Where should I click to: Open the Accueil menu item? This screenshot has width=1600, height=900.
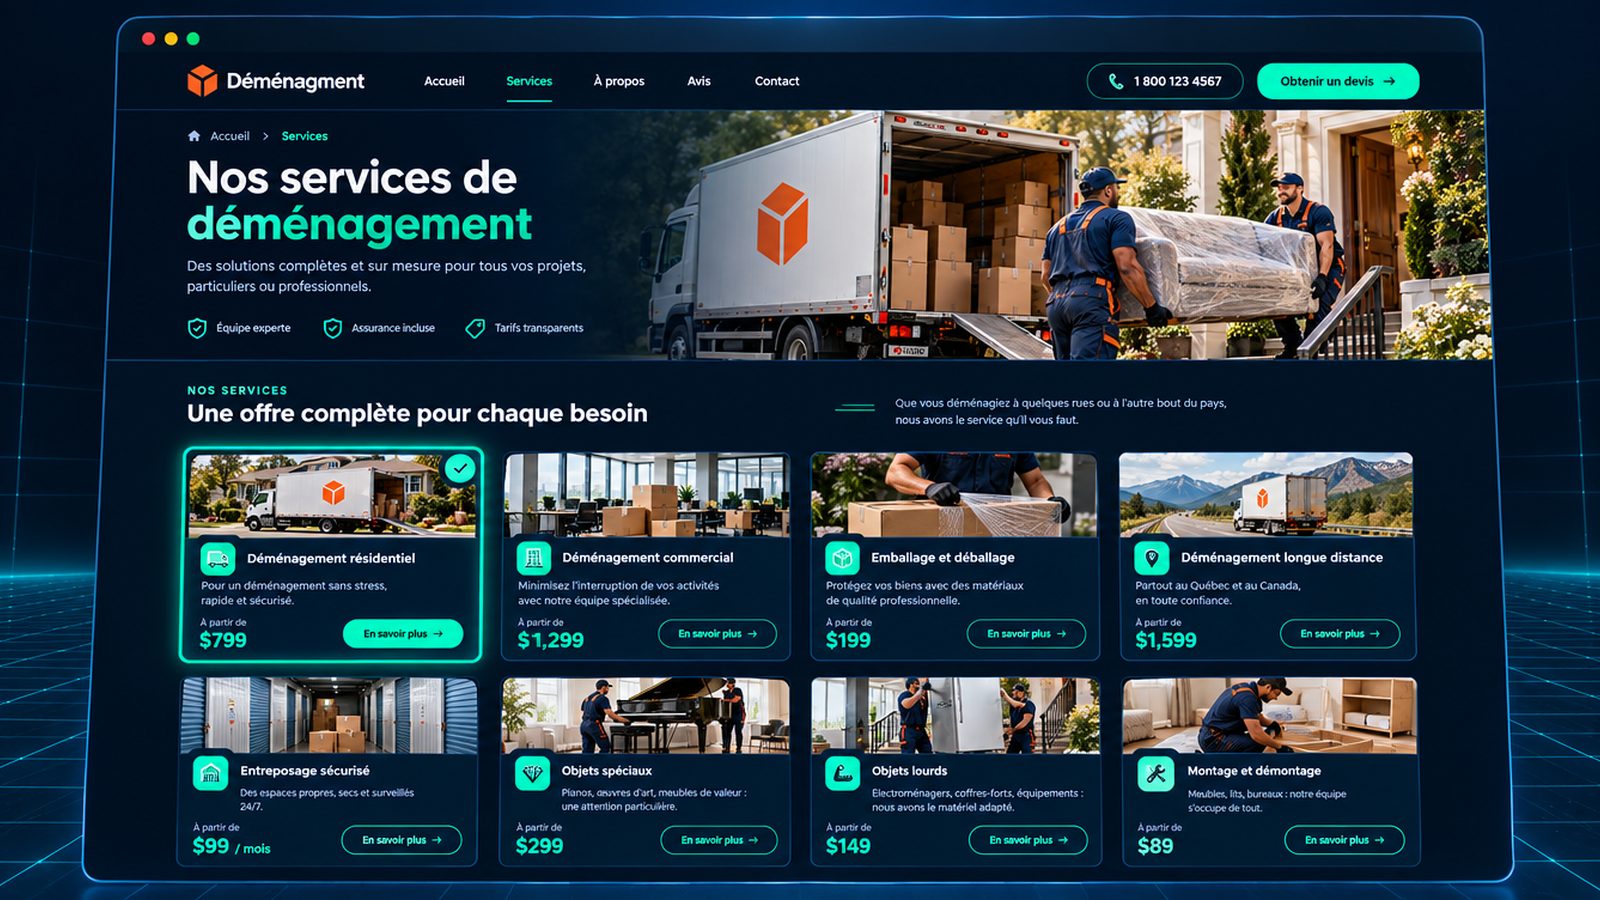coord(444,81)
